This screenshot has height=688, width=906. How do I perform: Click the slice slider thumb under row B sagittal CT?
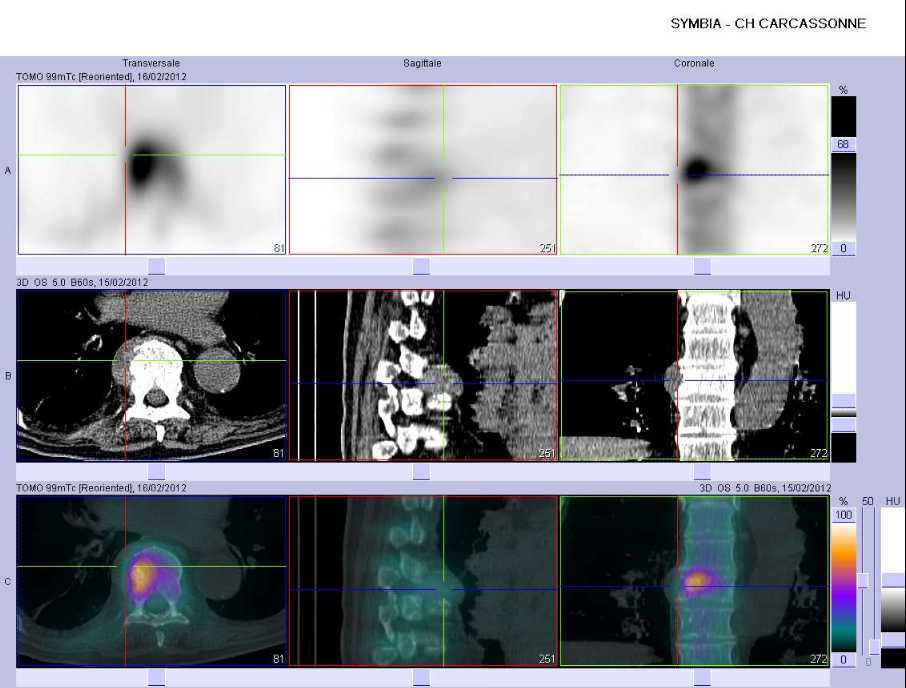[421, 472]
